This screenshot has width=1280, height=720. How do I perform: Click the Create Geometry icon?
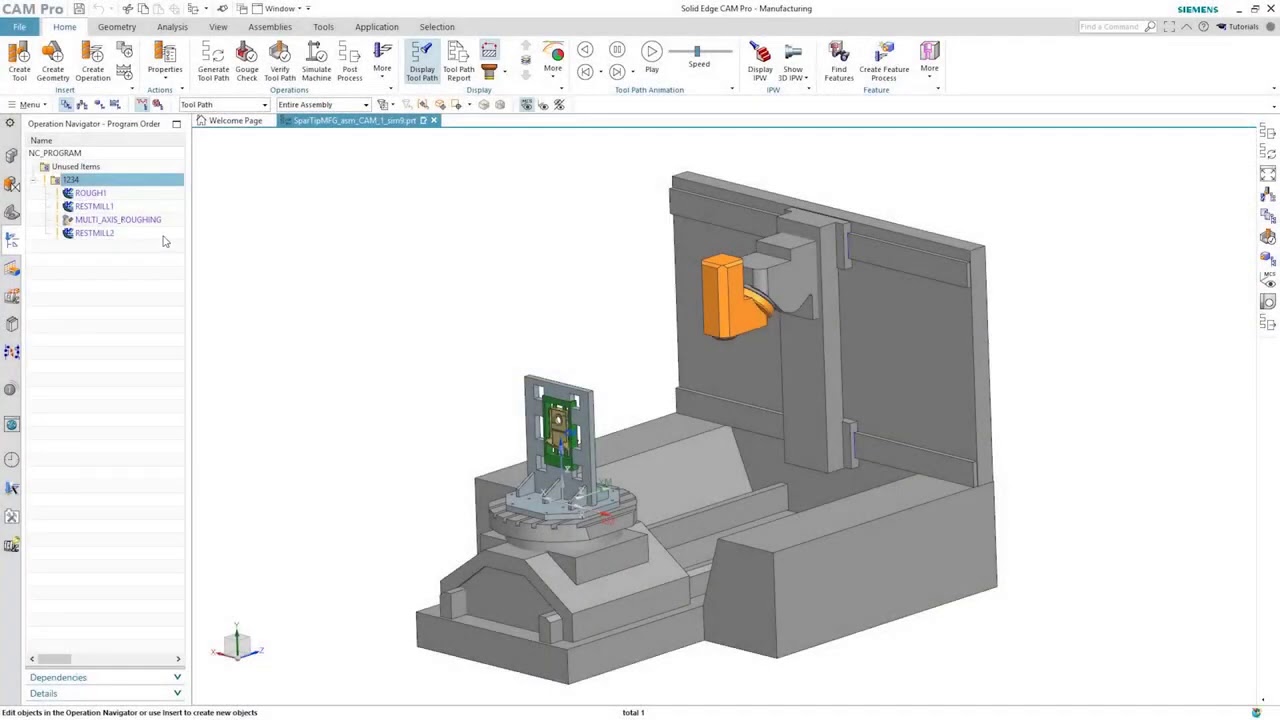click(x=53, y=61)
